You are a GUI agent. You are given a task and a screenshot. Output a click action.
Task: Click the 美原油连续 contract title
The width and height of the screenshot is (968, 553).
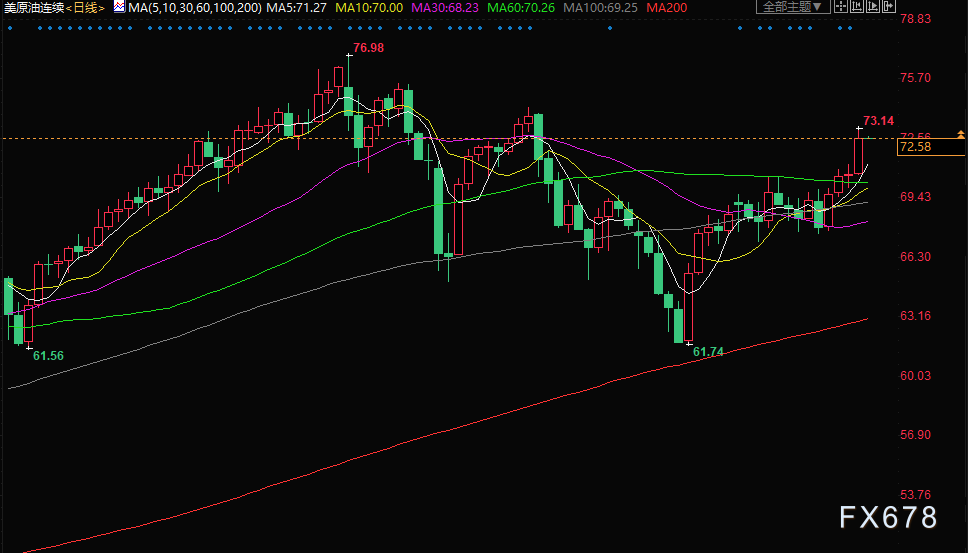(33, 9)
